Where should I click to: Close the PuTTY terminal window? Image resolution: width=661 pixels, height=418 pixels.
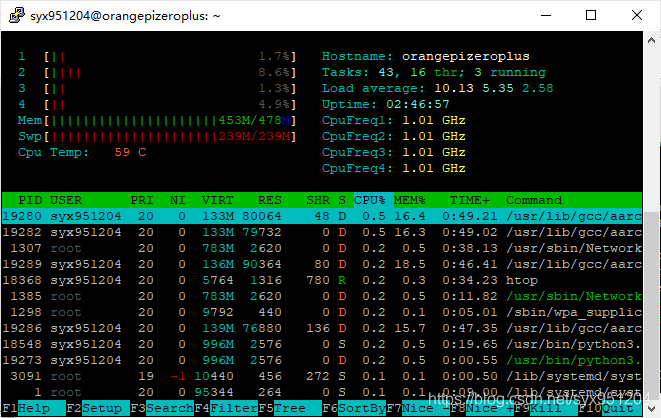637,16
